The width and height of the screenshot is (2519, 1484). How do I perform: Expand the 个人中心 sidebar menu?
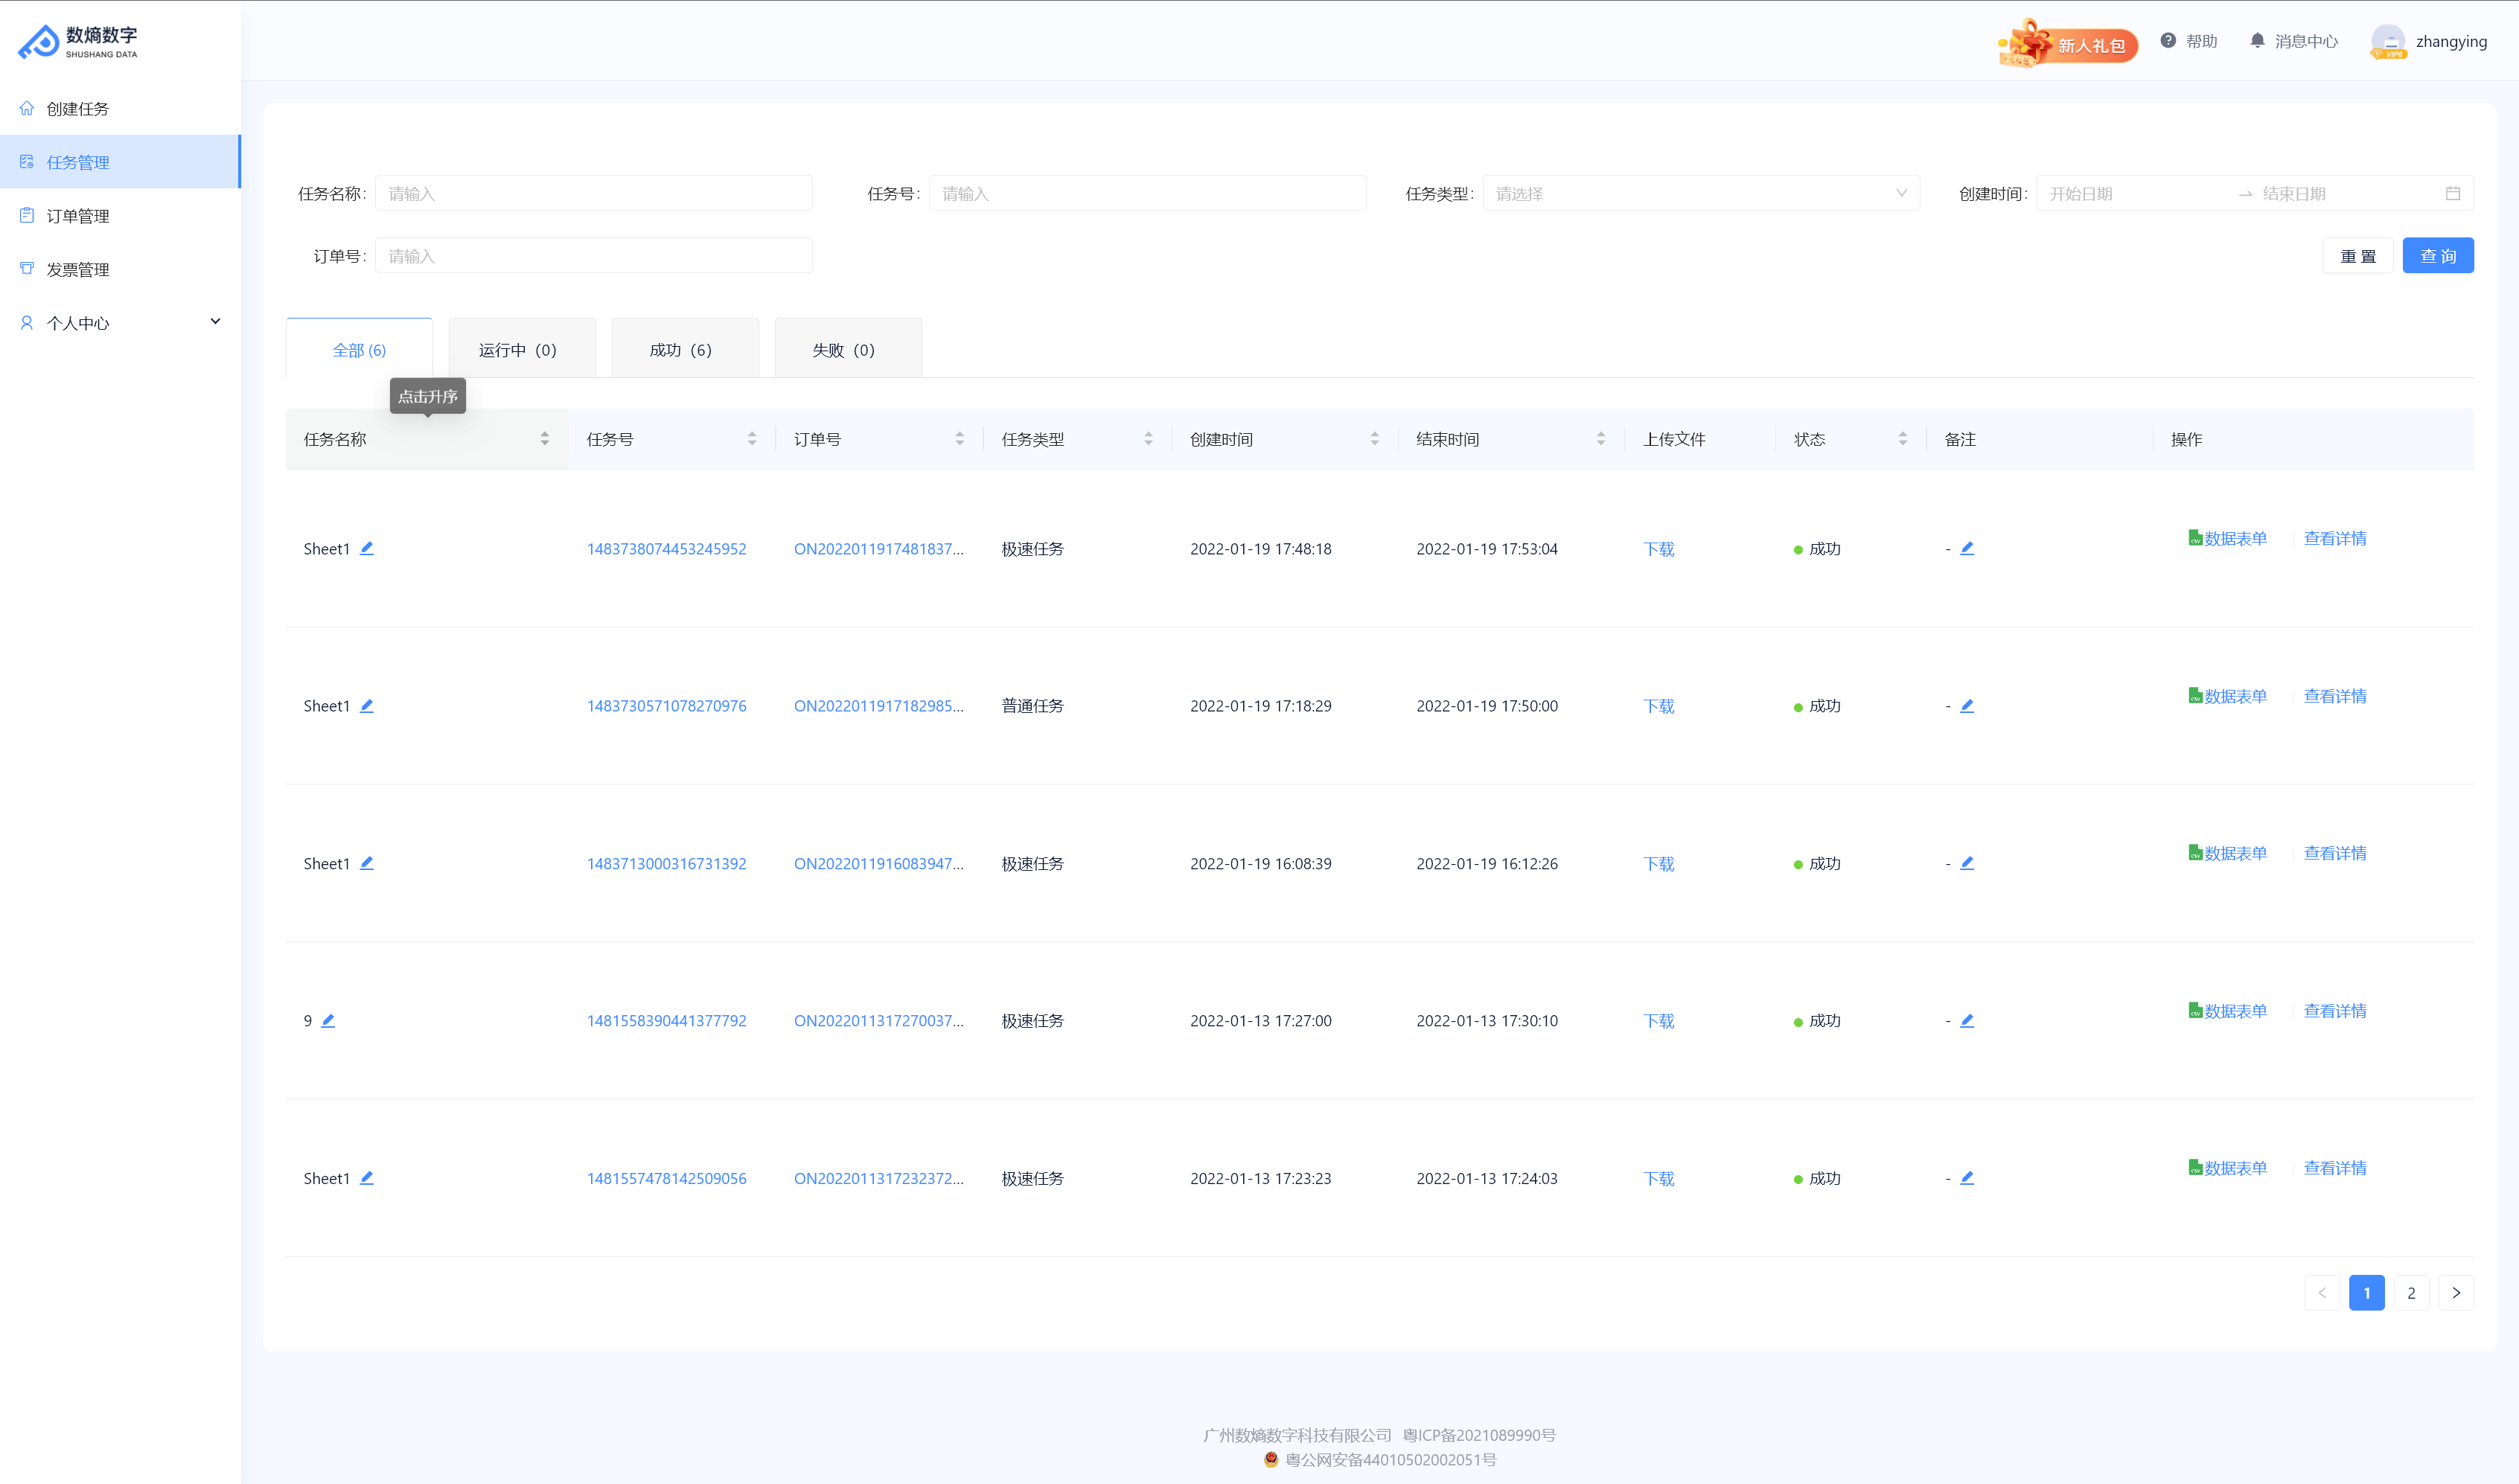[120, 323]
